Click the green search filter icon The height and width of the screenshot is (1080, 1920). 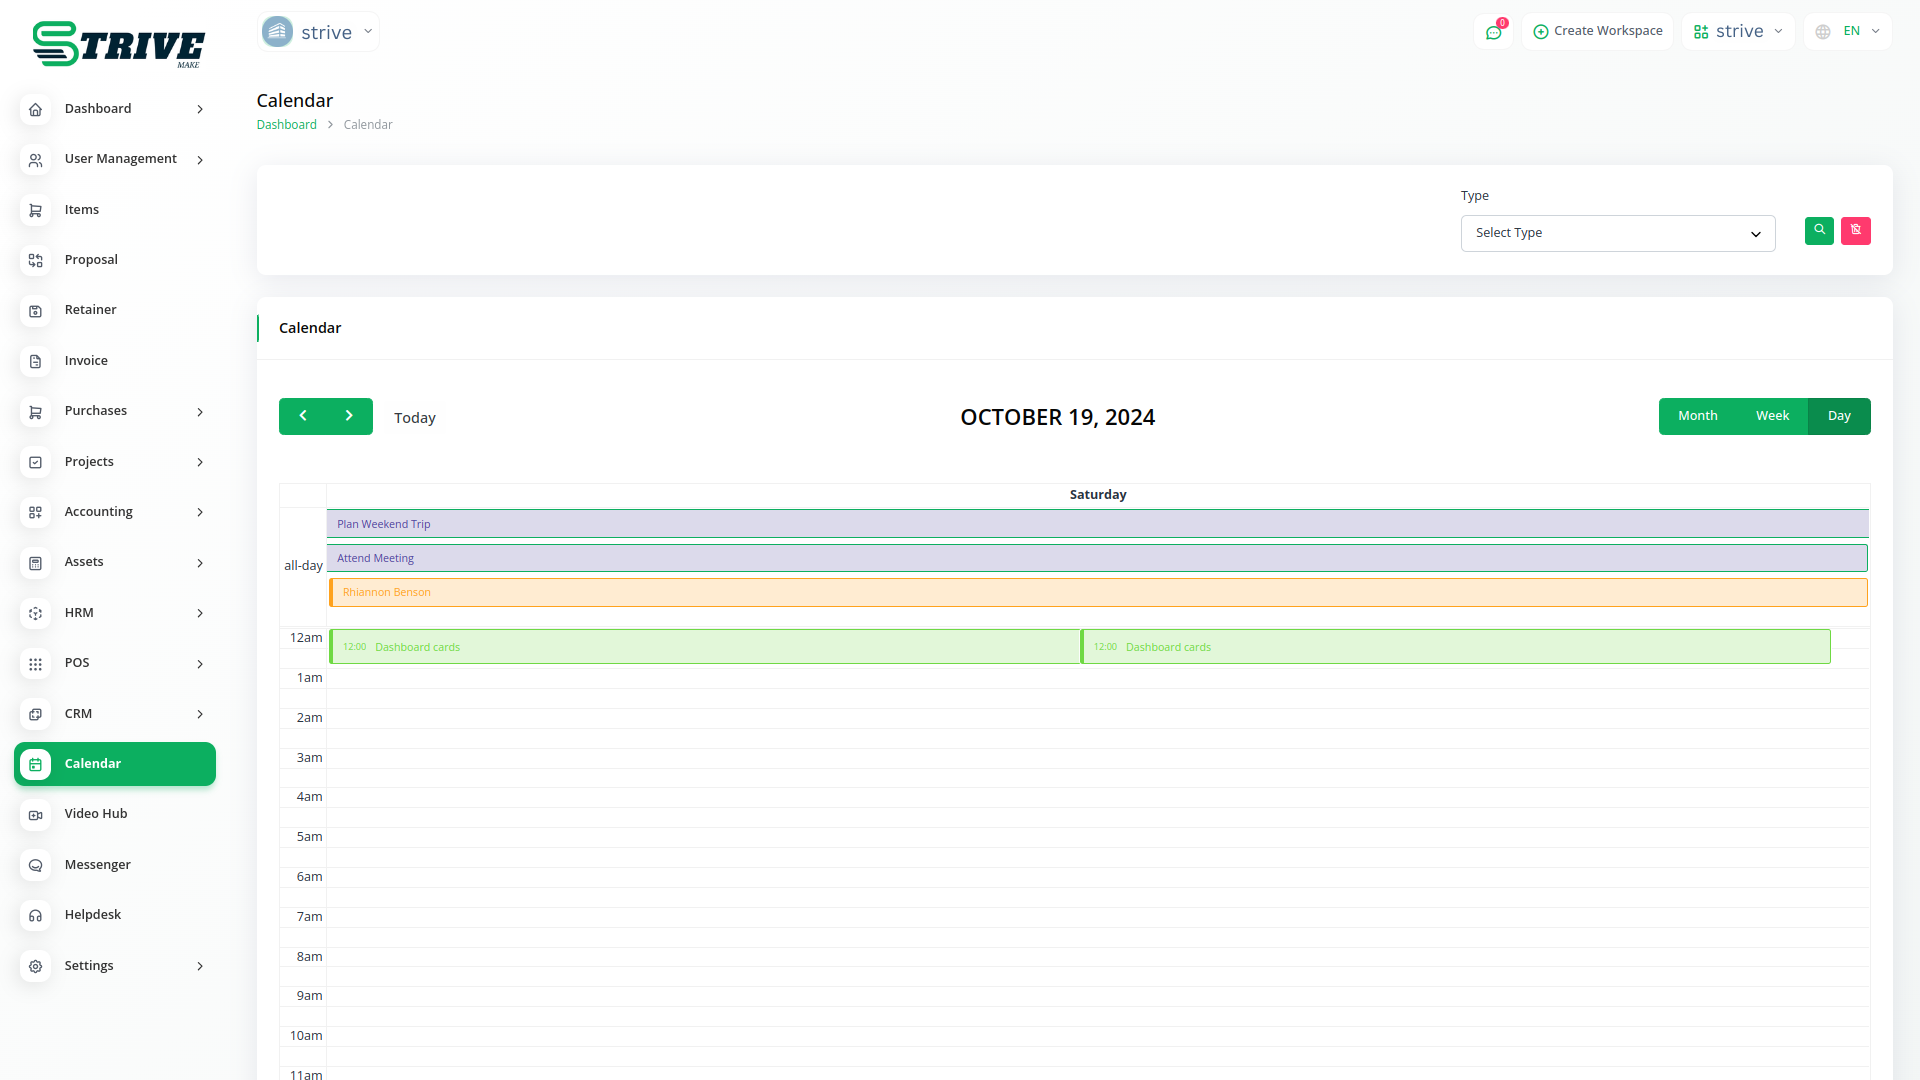[1819, 231]
